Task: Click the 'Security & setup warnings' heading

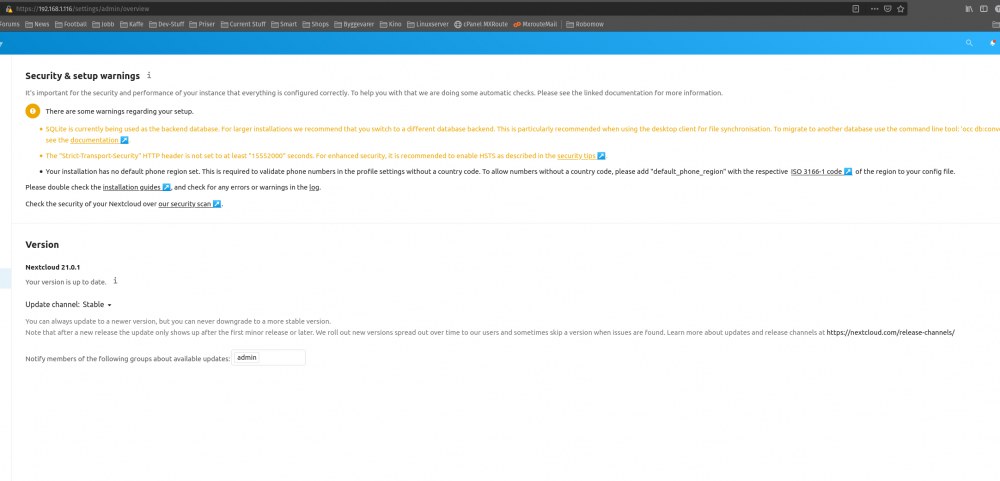Action: coord(82,76)
